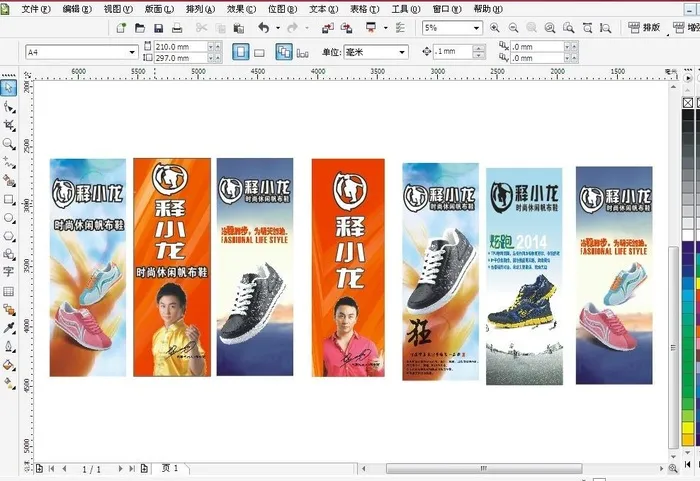Click the Save floppy disk icon
700x481 pixels.
pos(160,28)
